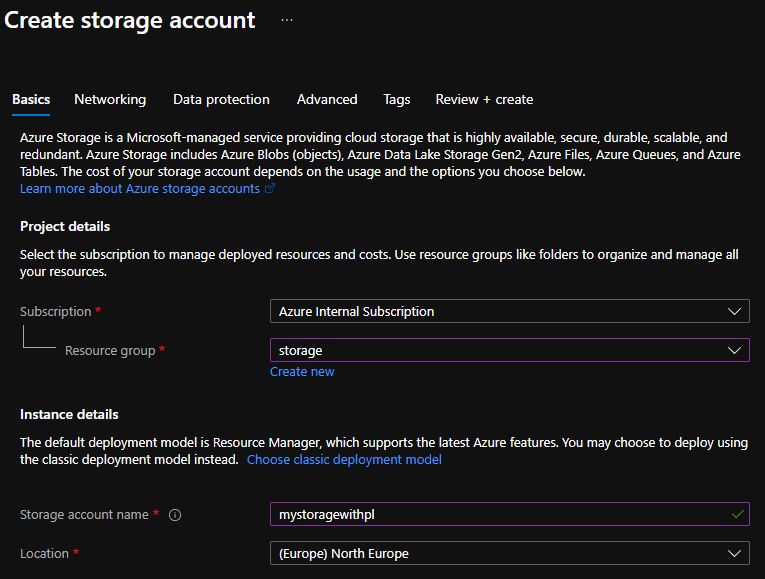The width and height of the screenshot is (765, 579).
Task: Expand the Location dropdown showing North Europe
Action: [509, 553]
